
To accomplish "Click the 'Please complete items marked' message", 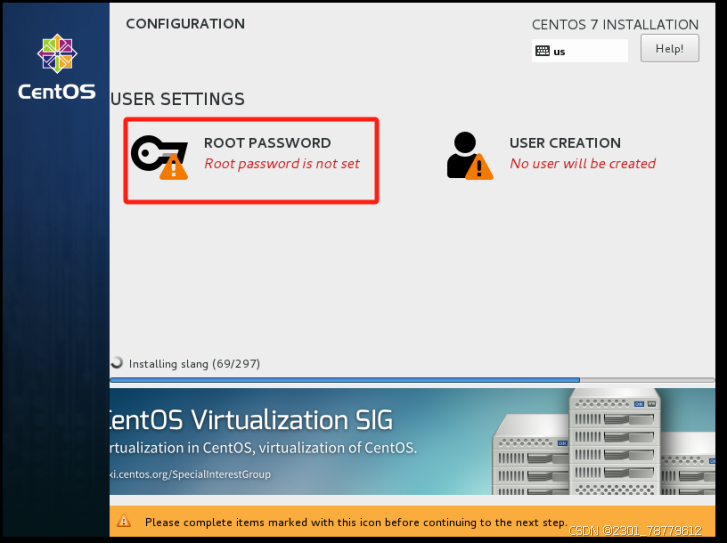I will click(356, 522).
